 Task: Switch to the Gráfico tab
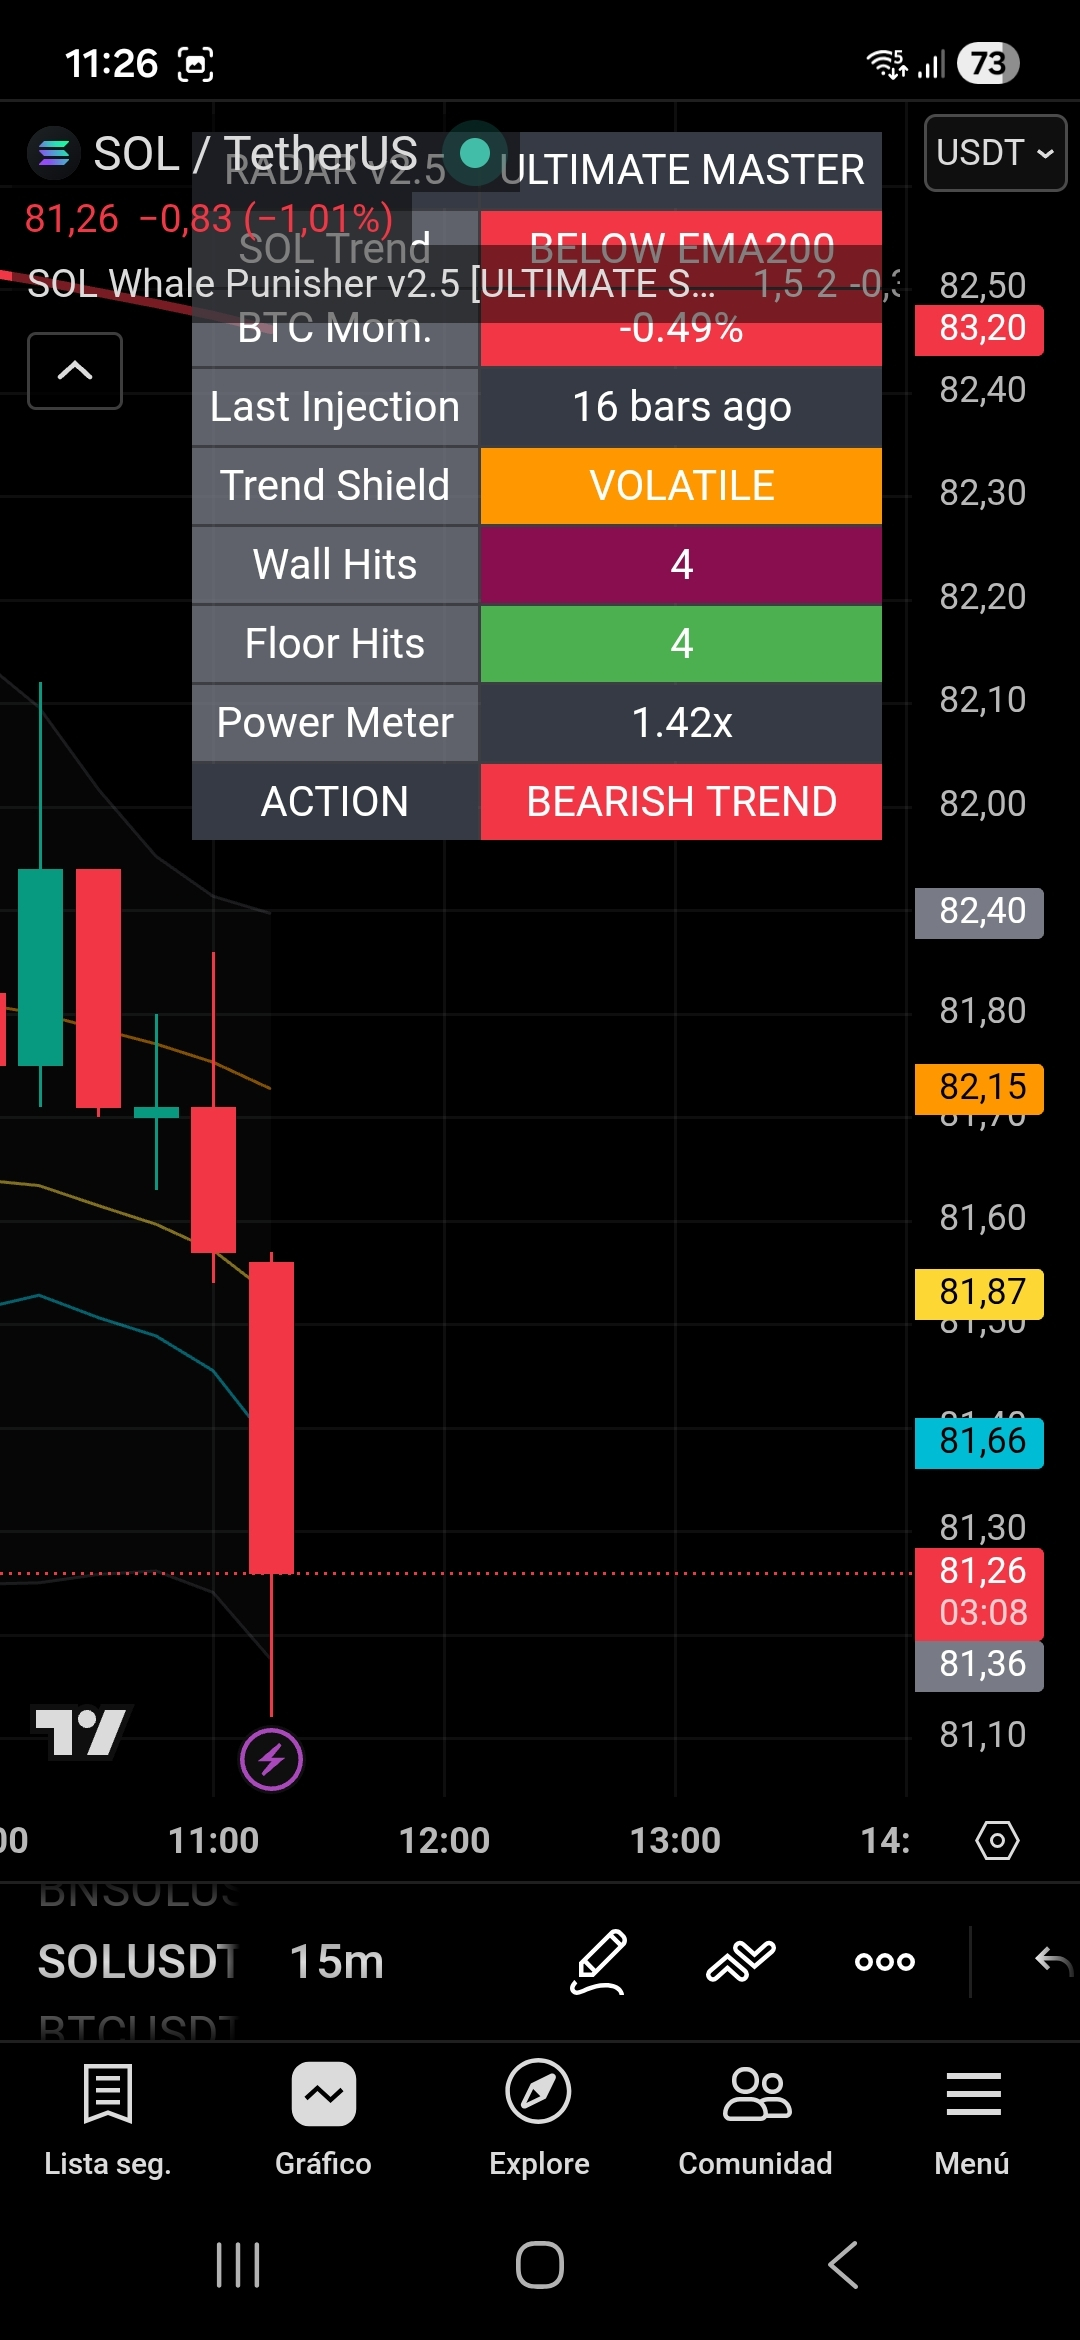pyautogui.click(x=323, y=2118)
